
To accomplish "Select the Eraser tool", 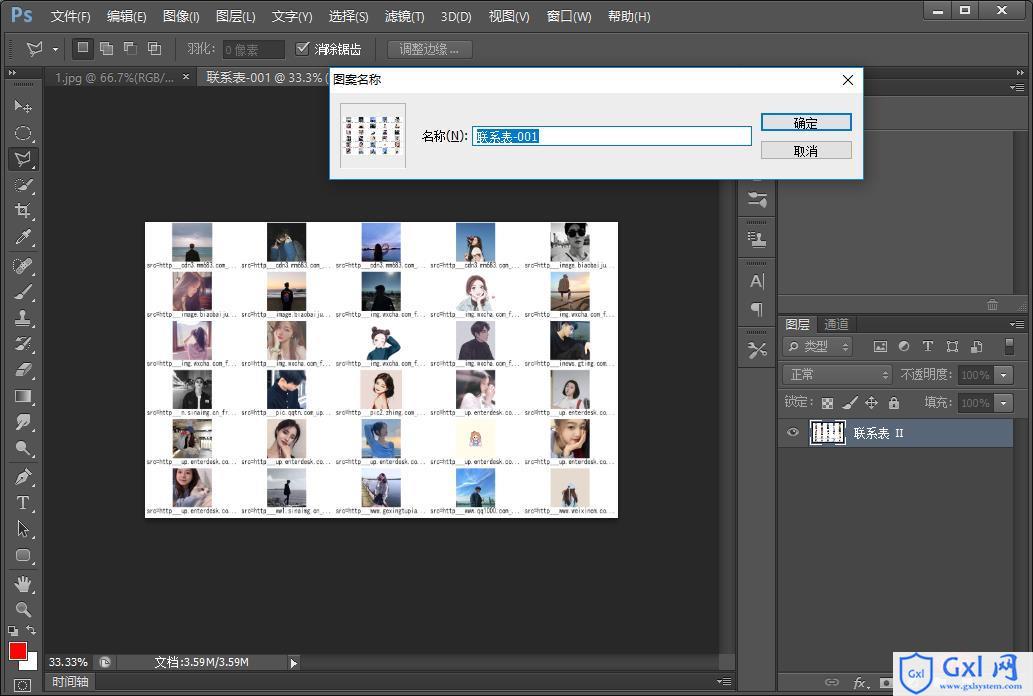I will 23,370.
